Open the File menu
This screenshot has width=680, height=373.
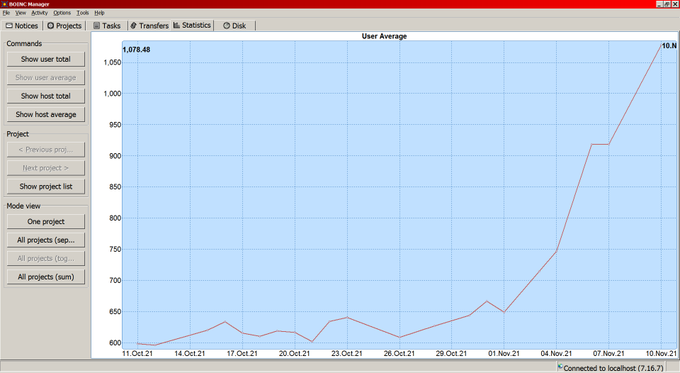click(x=6, y=13)
